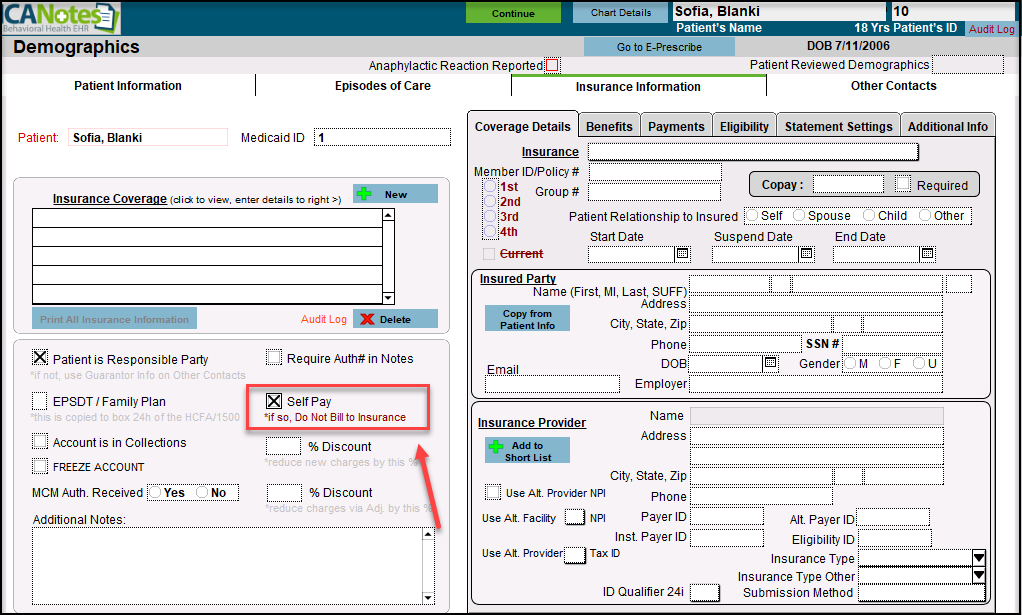This screenshot has width=1022, height=615.
Task: Click the CANotes logo
Action: point(60,17)
